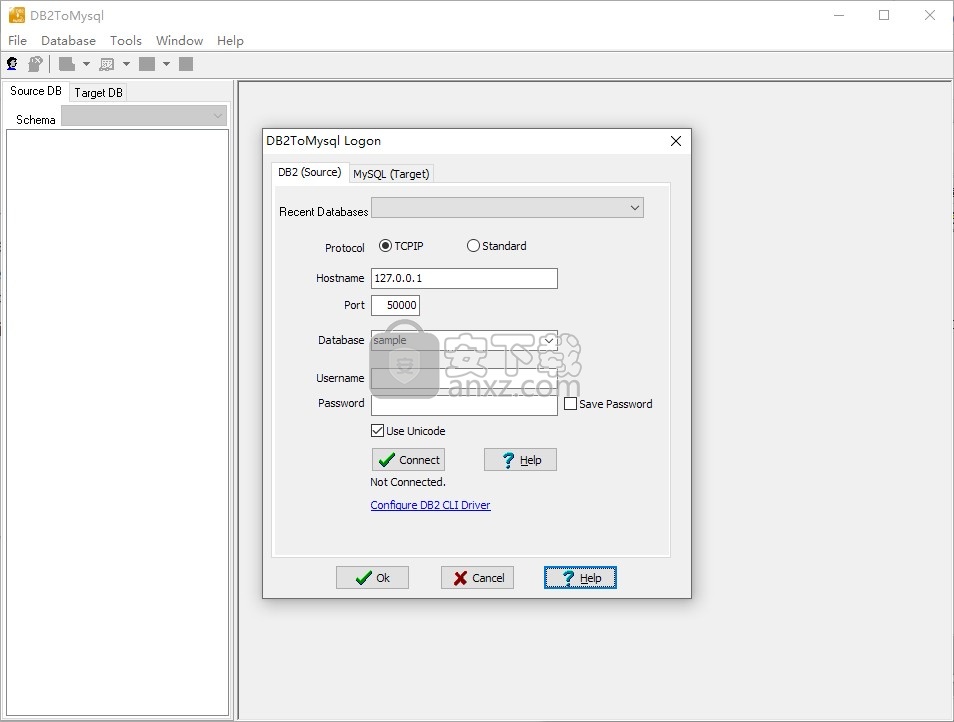954x722 pixels.
Task: Click the Port input field
Action: (395, 305)
